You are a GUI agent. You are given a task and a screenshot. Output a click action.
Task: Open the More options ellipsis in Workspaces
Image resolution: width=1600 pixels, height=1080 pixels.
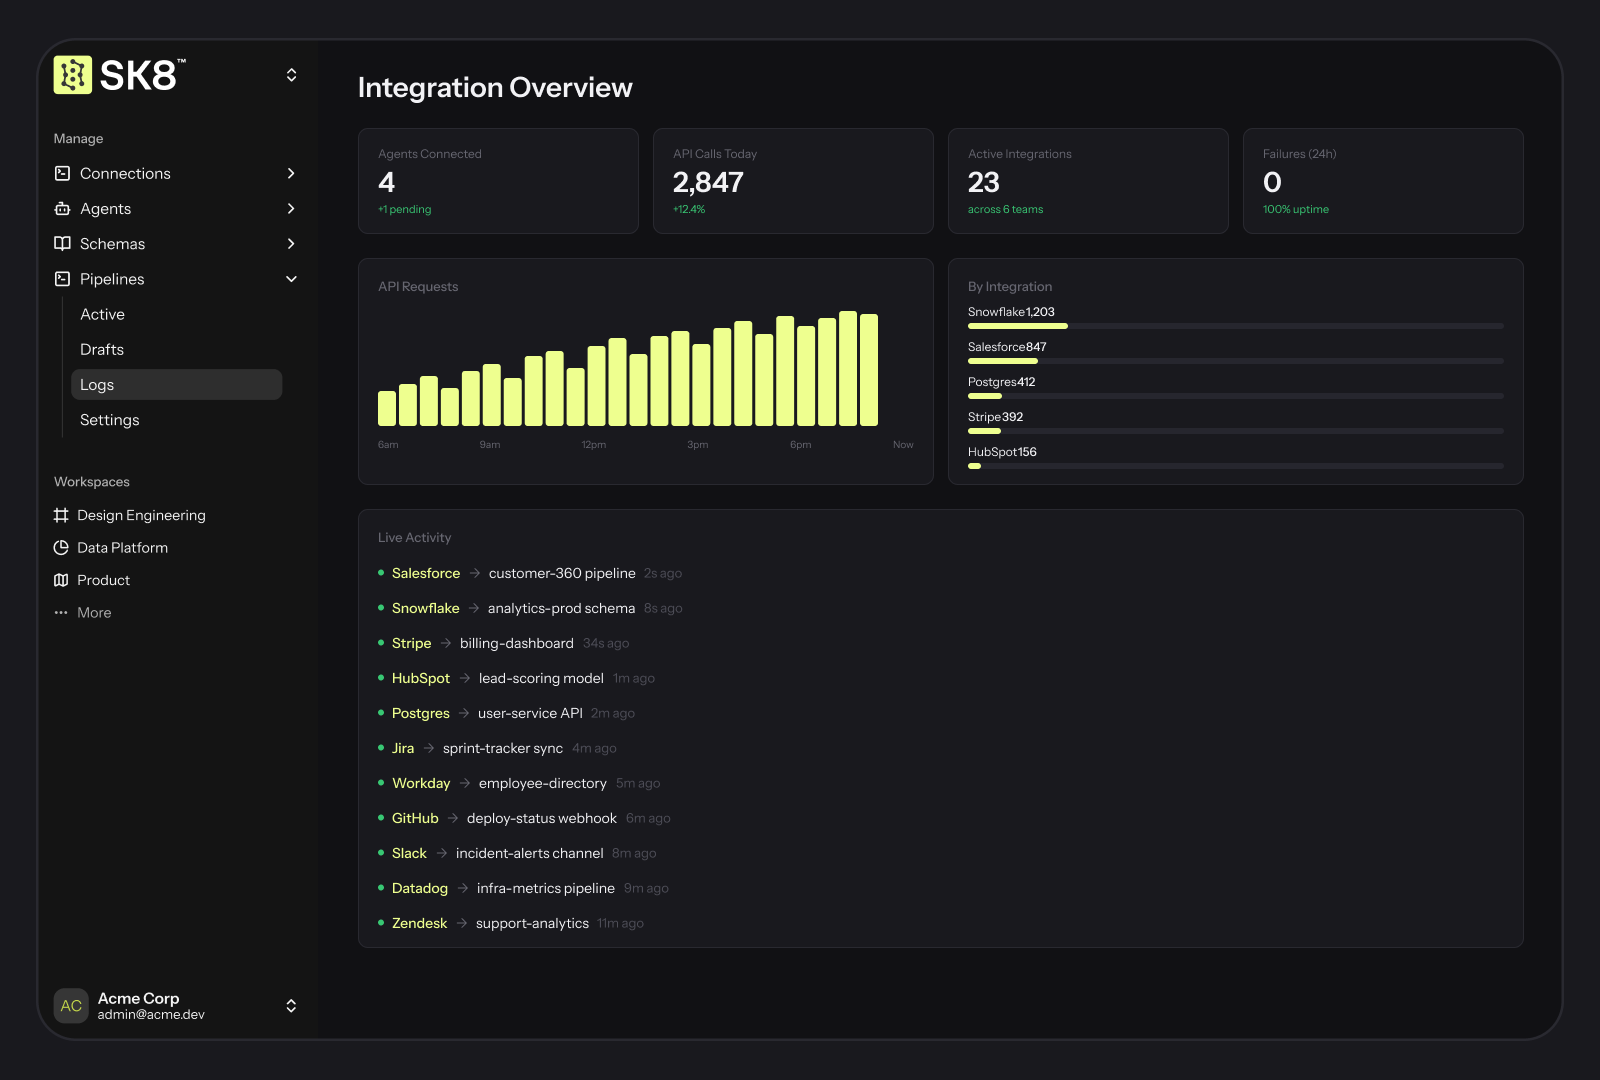pyautogui.click(x=61, y=612)
